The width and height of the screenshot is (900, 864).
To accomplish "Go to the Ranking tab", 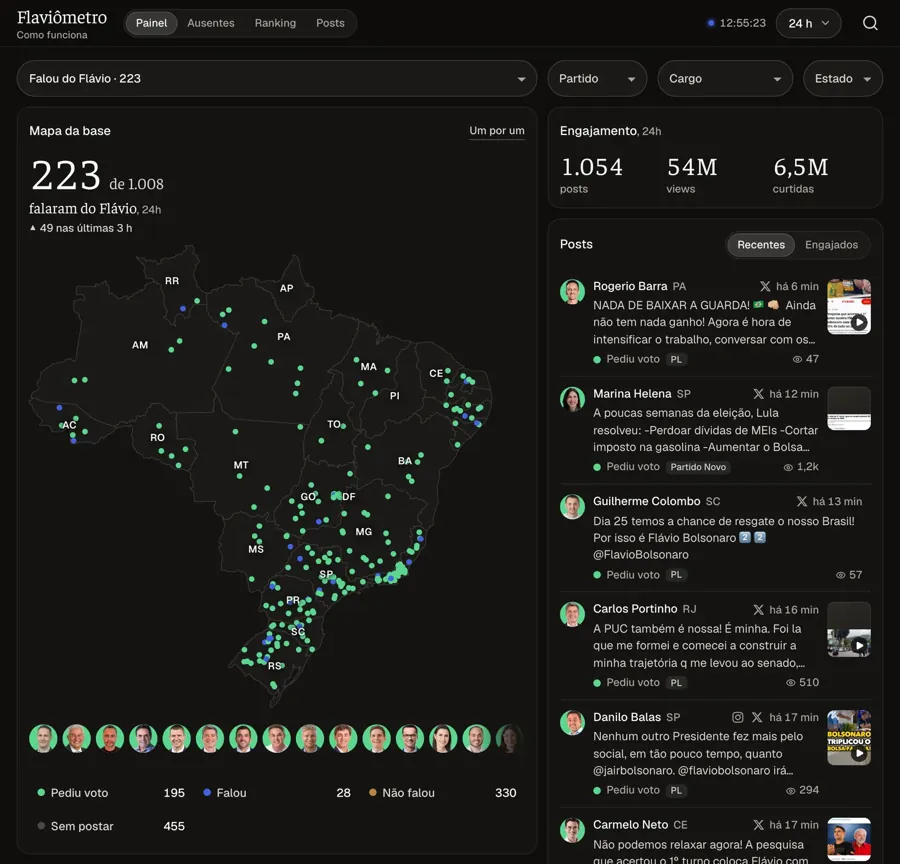I will point(275,23).
